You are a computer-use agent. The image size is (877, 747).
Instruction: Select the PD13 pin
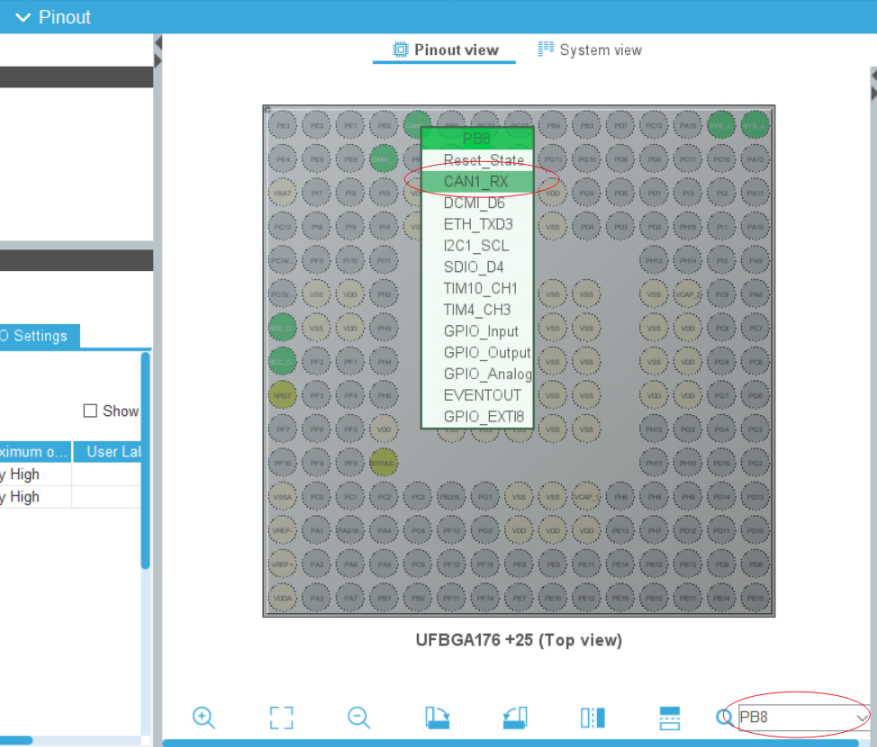tap(755, 497)
